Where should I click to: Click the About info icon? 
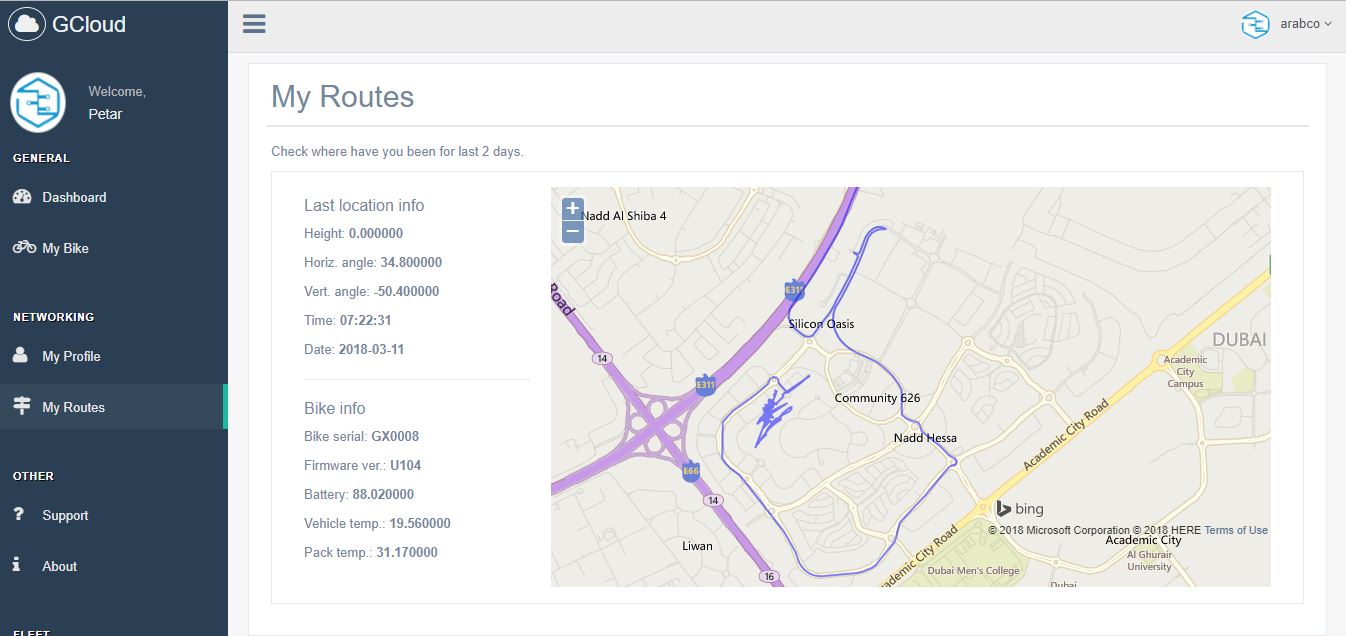coord(16,565)
